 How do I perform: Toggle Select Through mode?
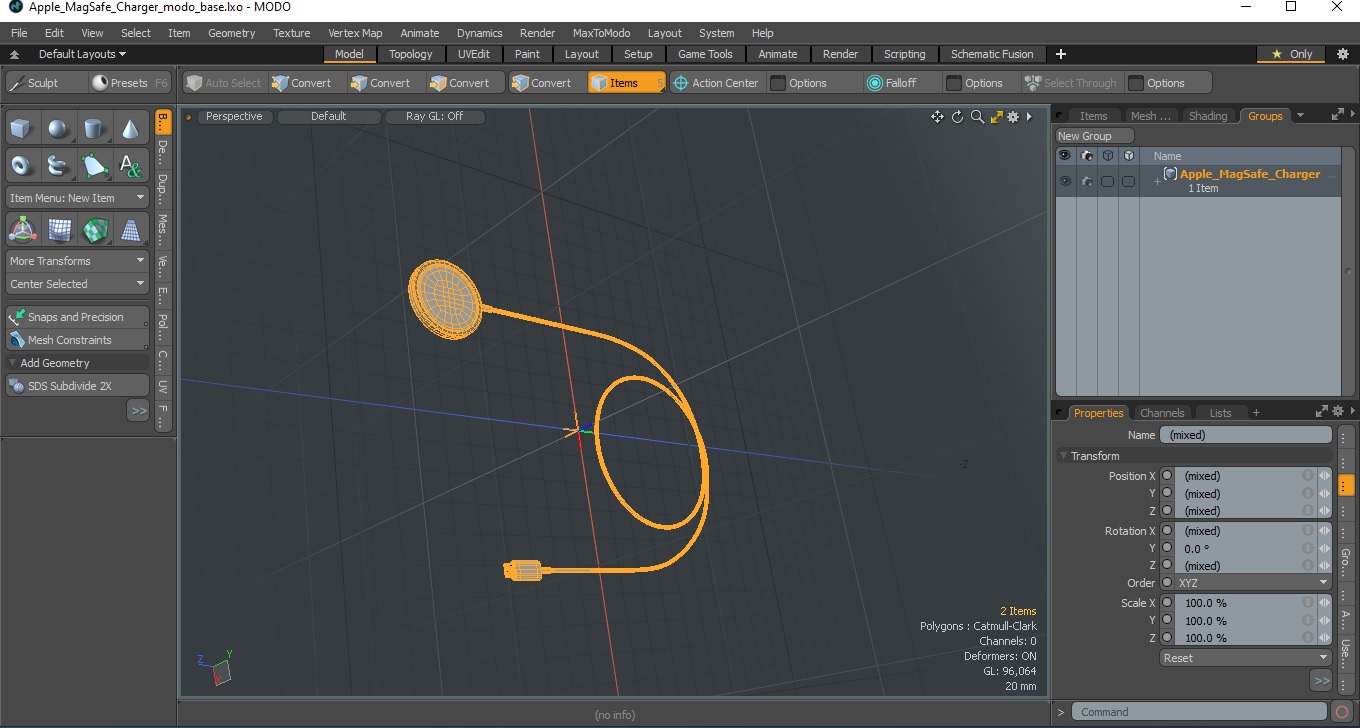click(x=1070, y=83)
